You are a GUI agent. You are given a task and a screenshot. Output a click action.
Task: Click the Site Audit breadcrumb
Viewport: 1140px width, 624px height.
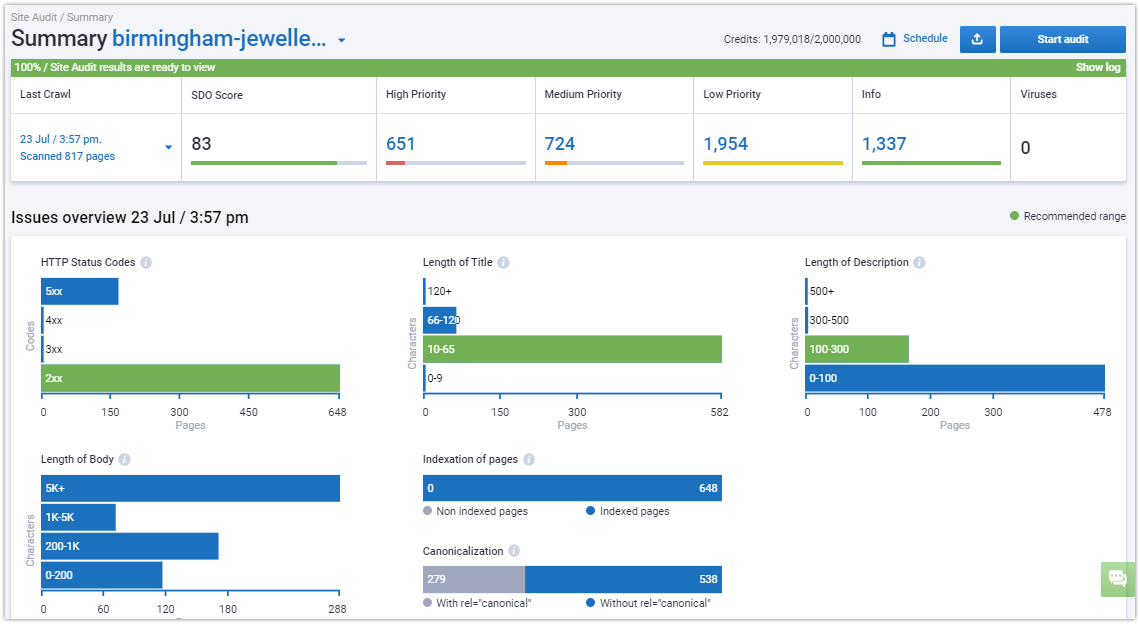(36, 17)
